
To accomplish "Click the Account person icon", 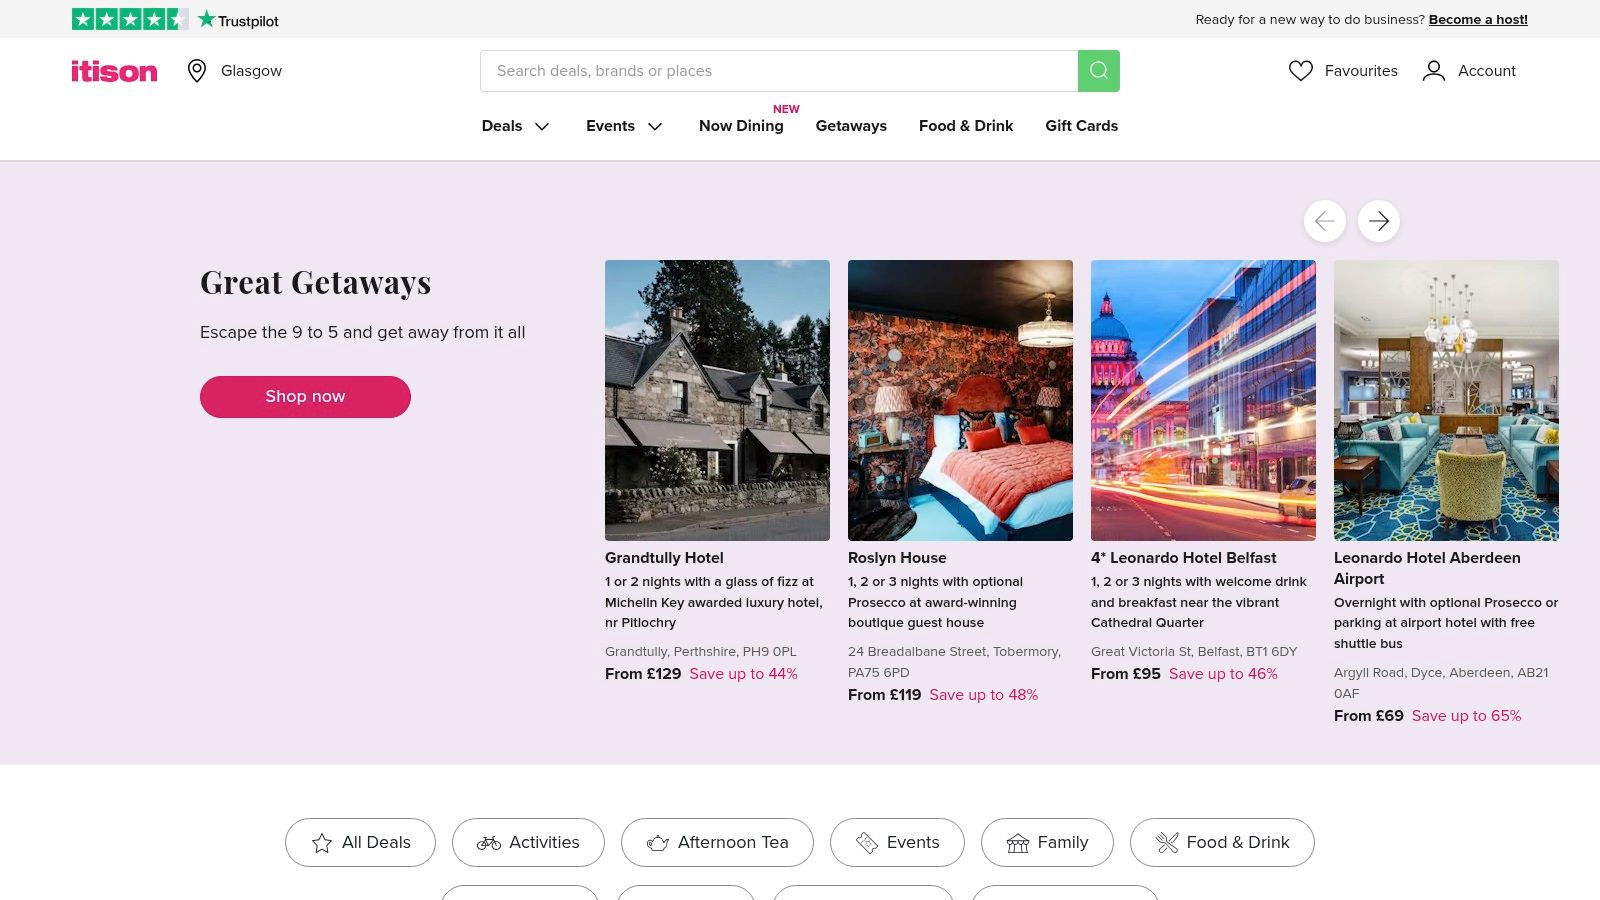I will tap(1434, 71).
